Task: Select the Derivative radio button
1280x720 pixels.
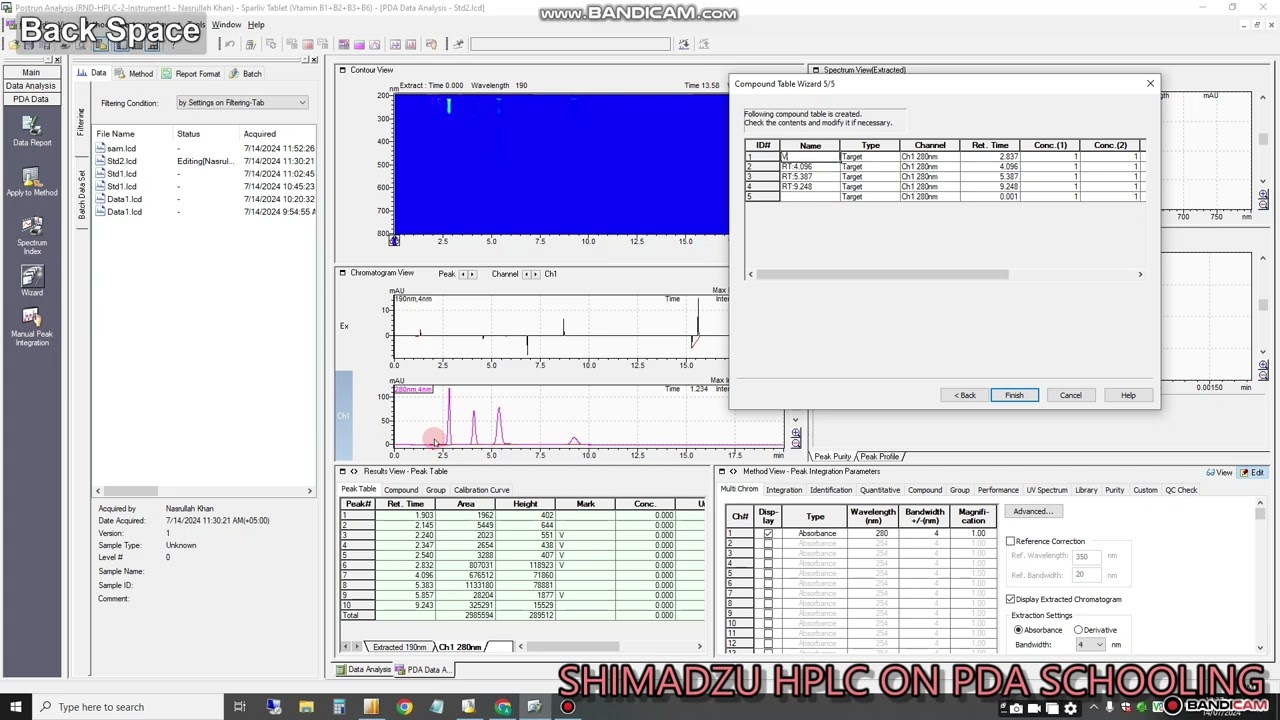Action: click(1078, 630)
